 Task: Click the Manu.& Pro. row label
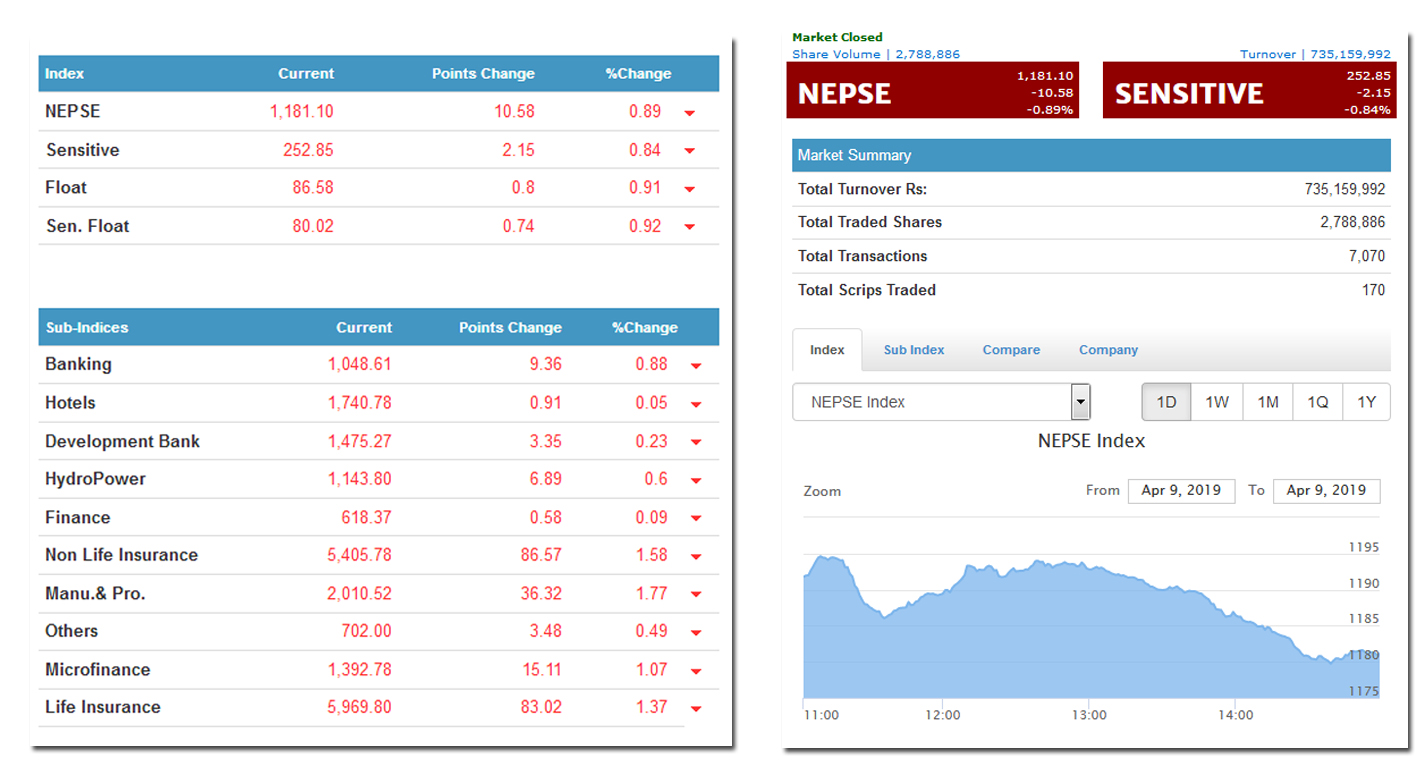pyautogui.click(x=95, y=593)
